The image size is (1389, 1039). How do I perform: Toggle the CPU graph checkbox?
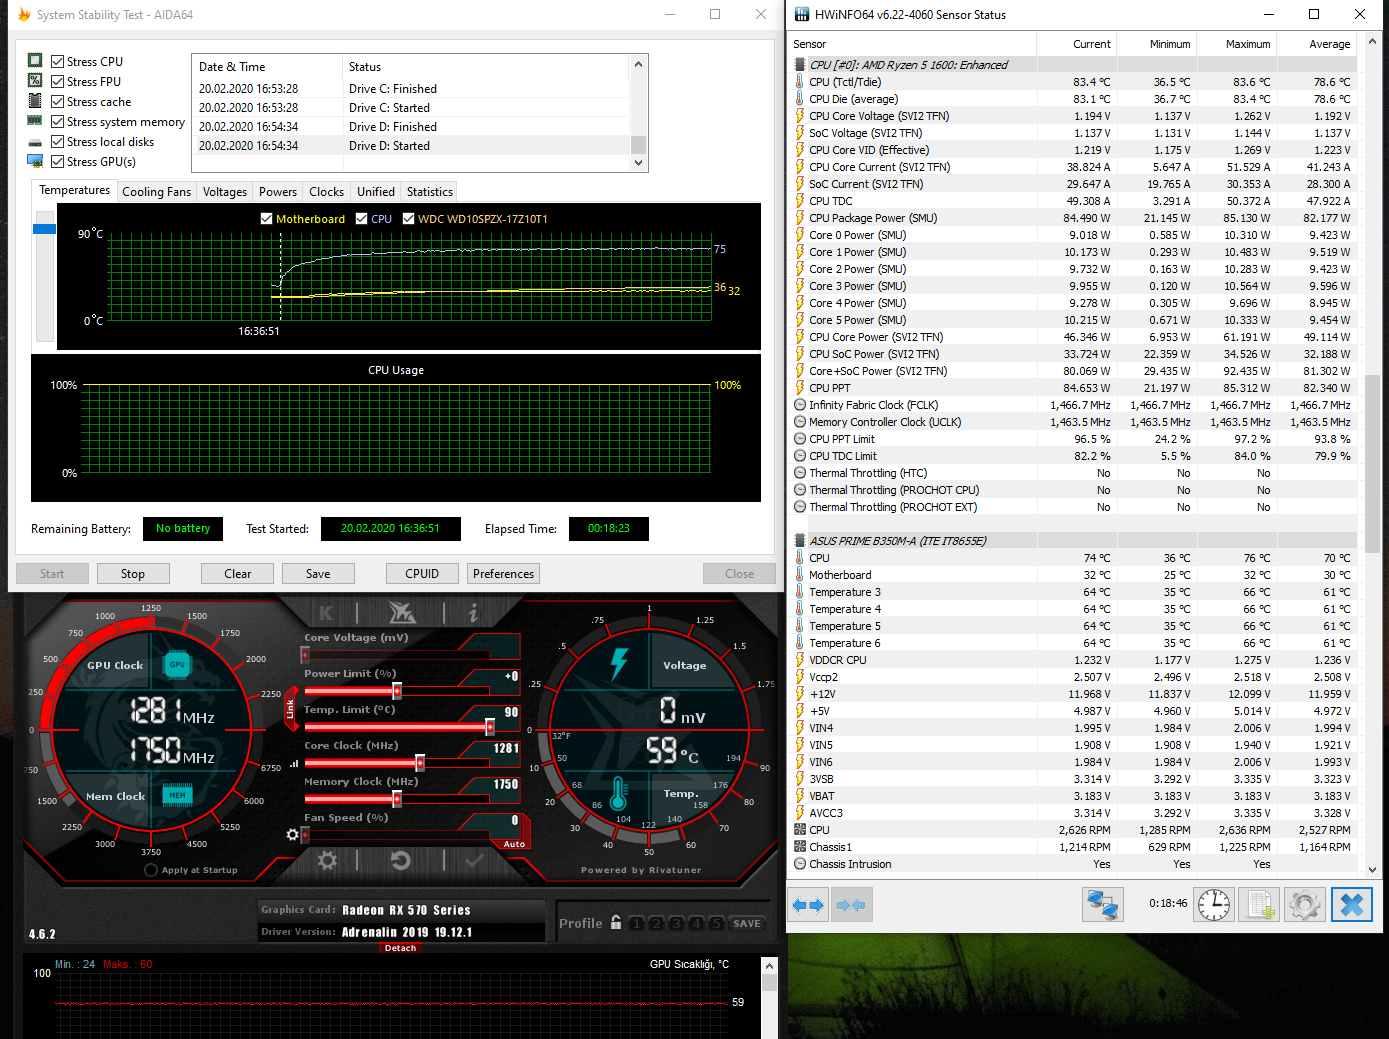point(362,219)
